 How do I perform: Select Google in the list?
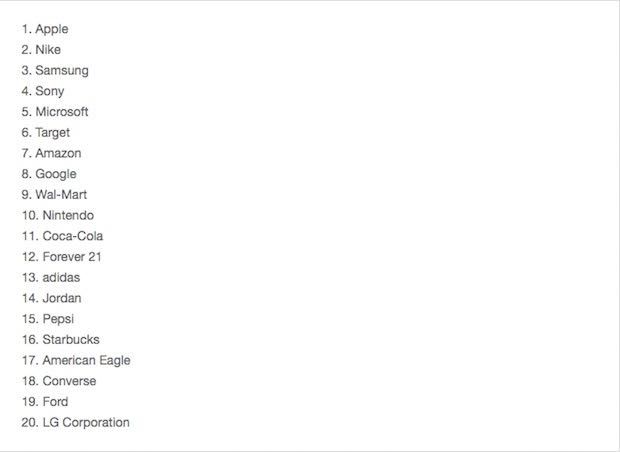[x=49, y=174]
